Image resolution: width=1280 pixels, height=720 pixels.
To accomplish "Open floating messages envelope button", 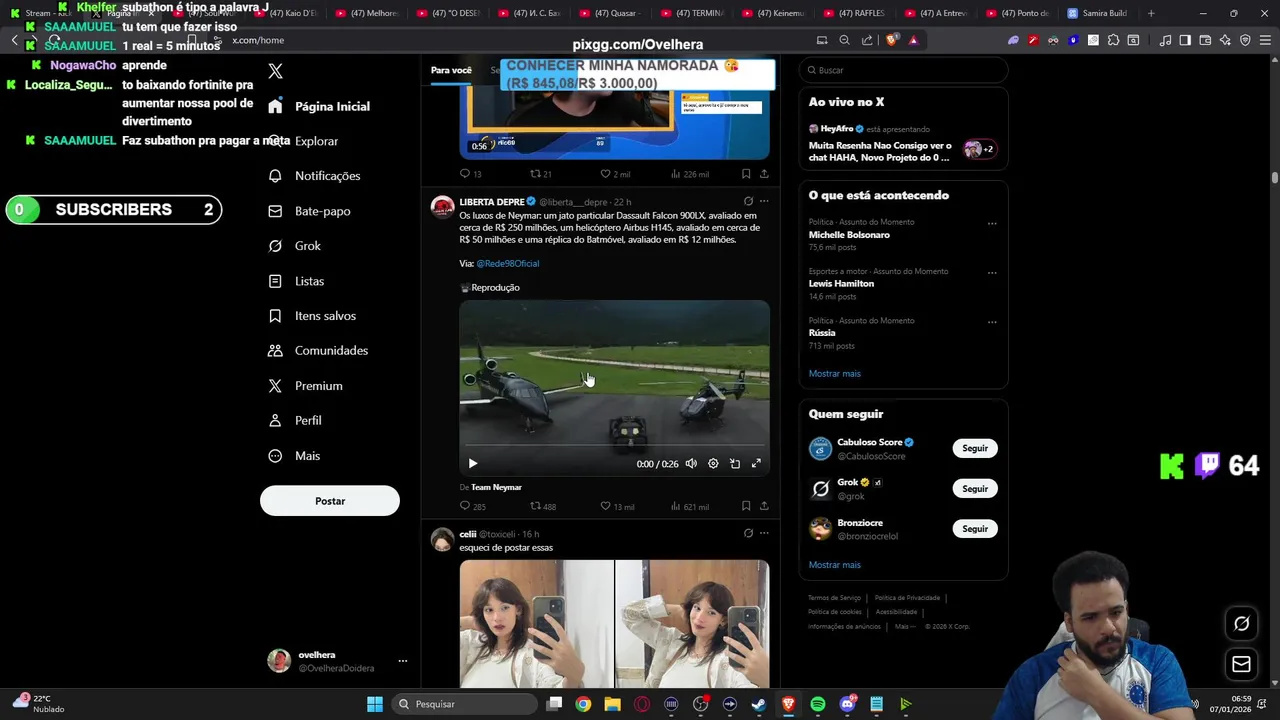I will coord(1241,664).
